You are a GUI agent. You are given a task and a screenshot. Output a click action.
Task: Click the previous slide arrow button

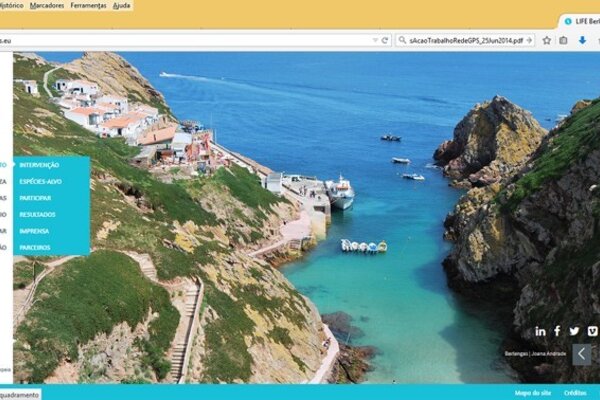581,354
